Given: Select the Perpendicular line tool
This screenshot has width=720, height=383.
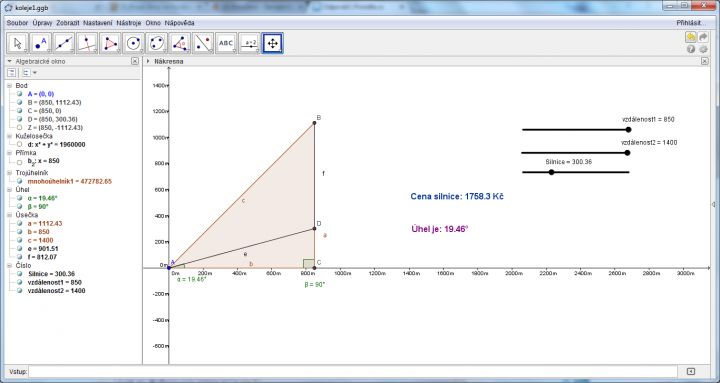Looking at the screenshot, I should tap(87, 43).
